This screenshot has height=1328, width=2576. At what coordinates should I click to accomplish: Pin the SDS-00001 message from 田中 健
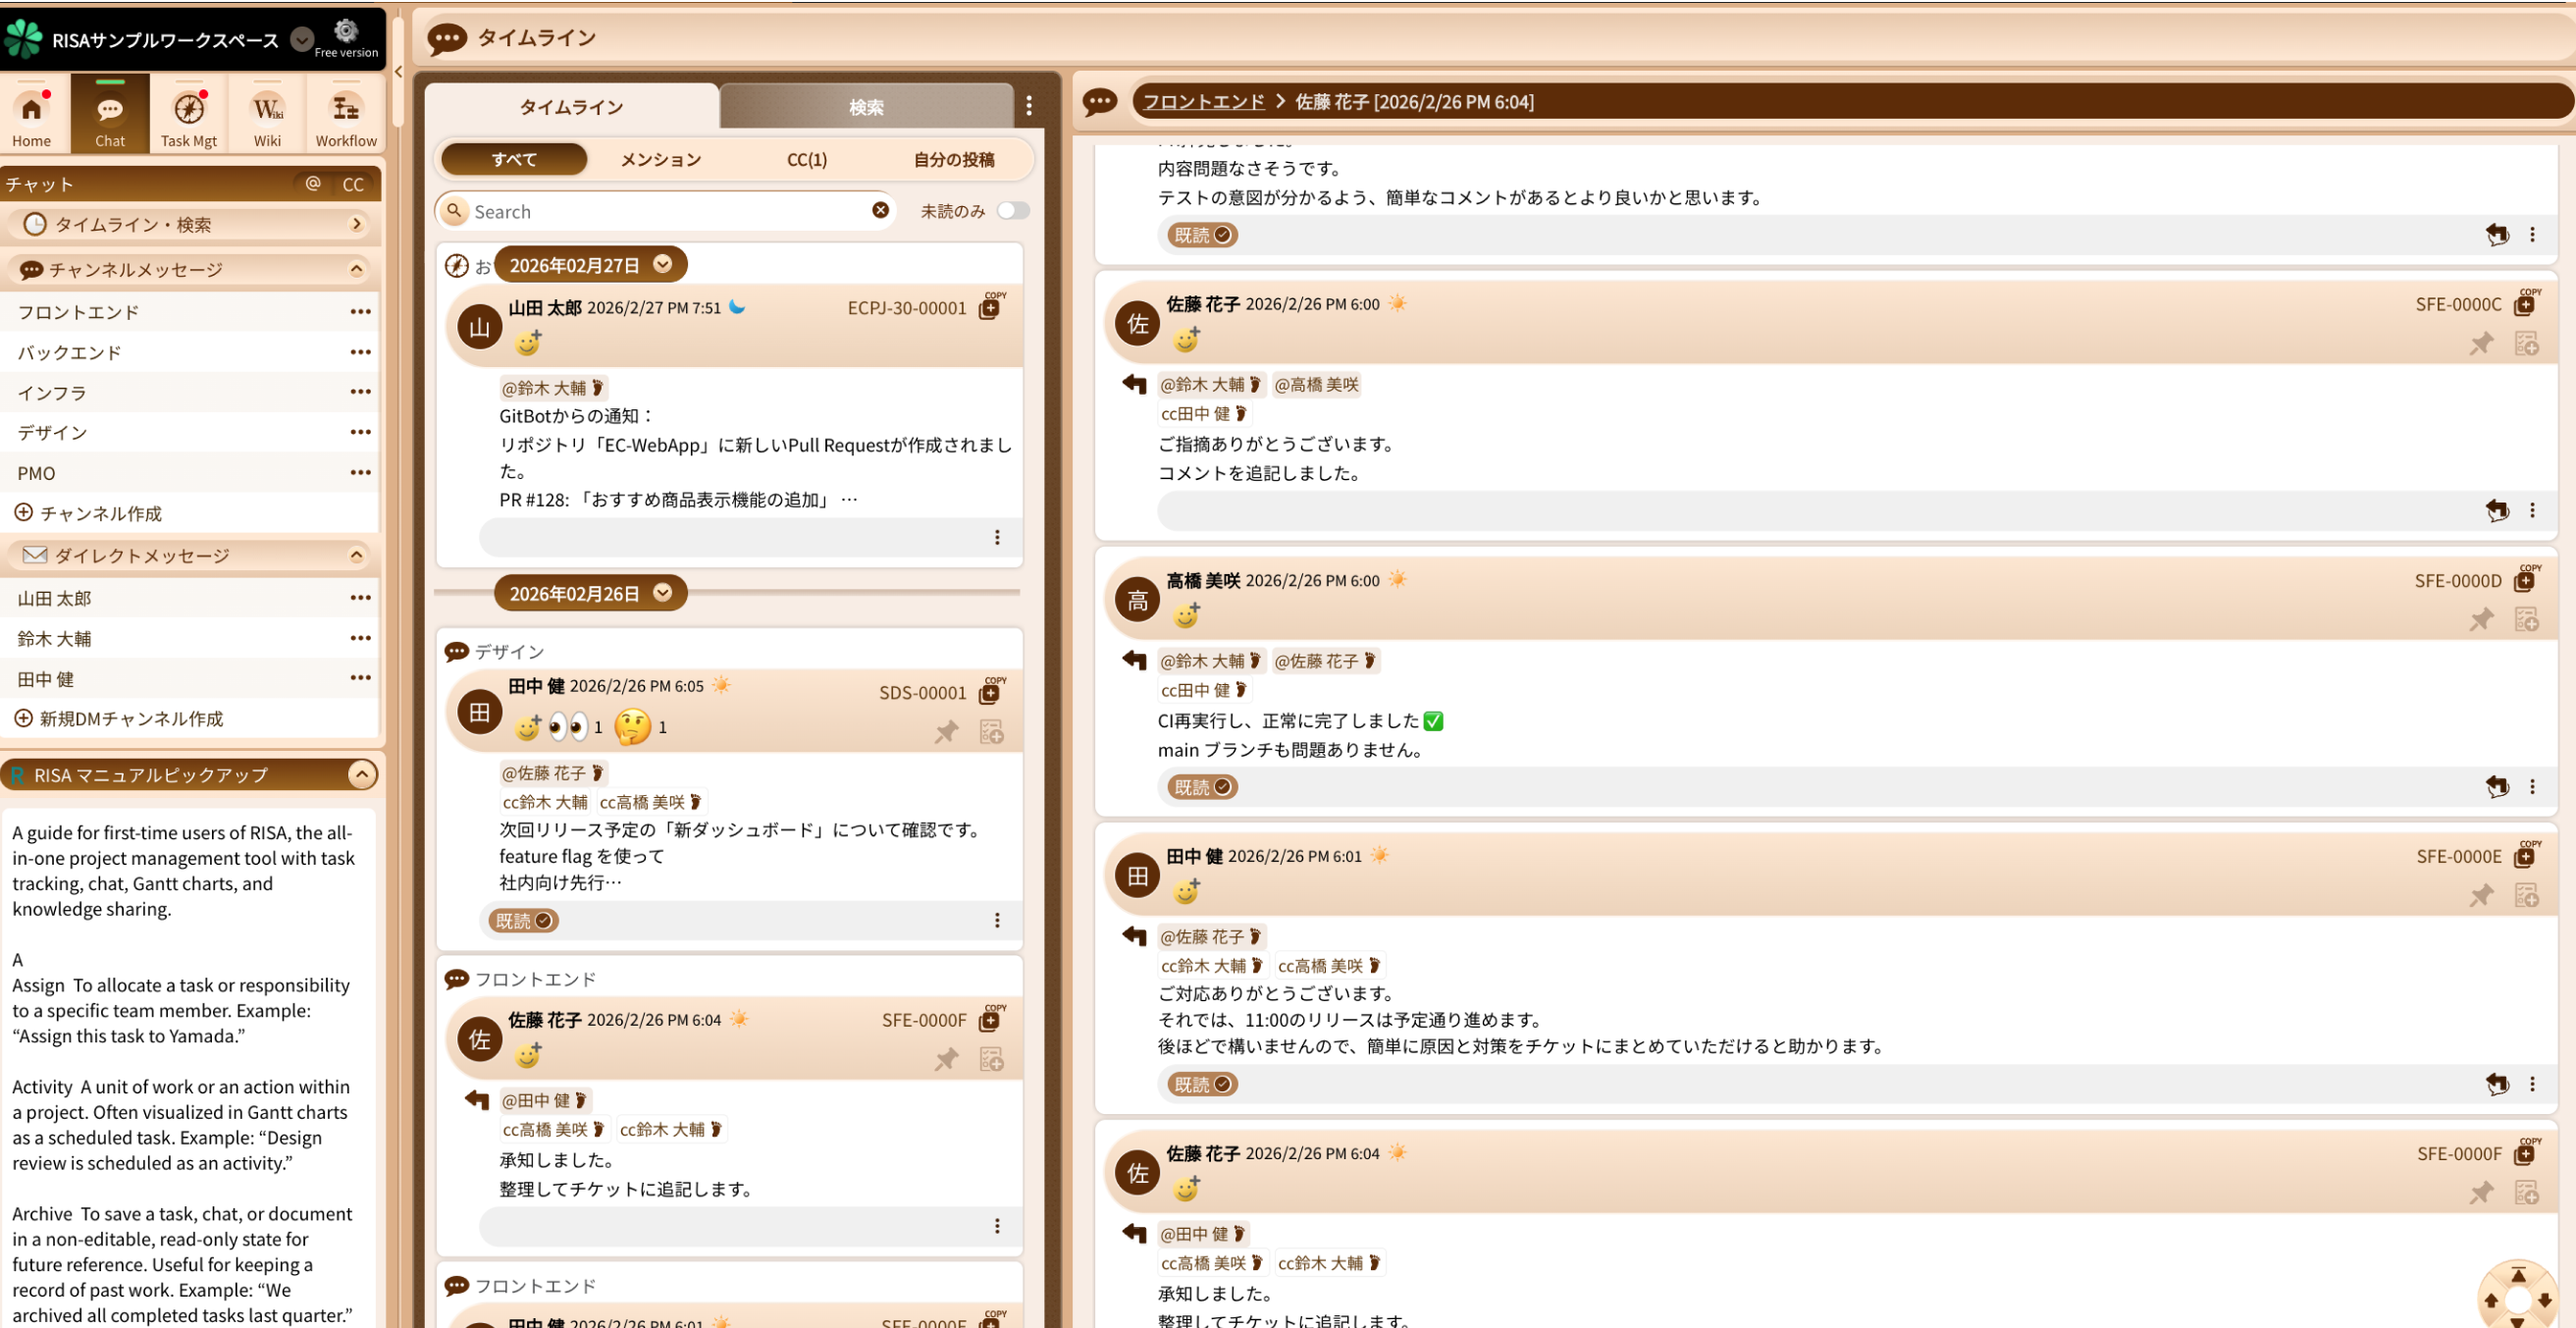[946, 732]
